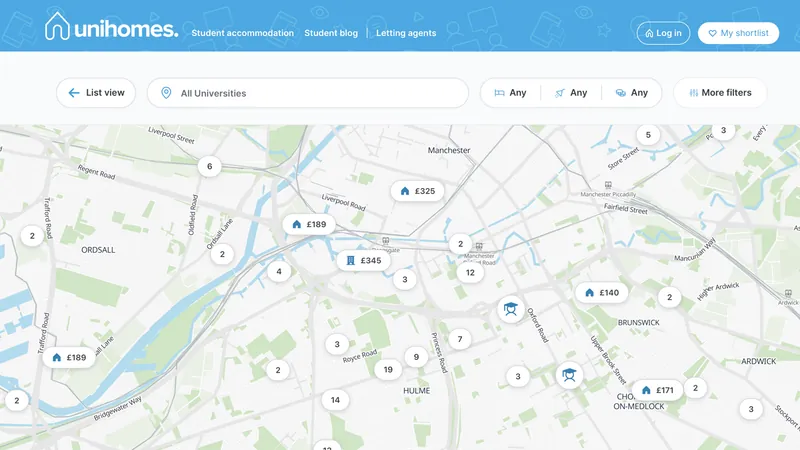
Task: Open the Student blog
Action: [x=331, y=33]
